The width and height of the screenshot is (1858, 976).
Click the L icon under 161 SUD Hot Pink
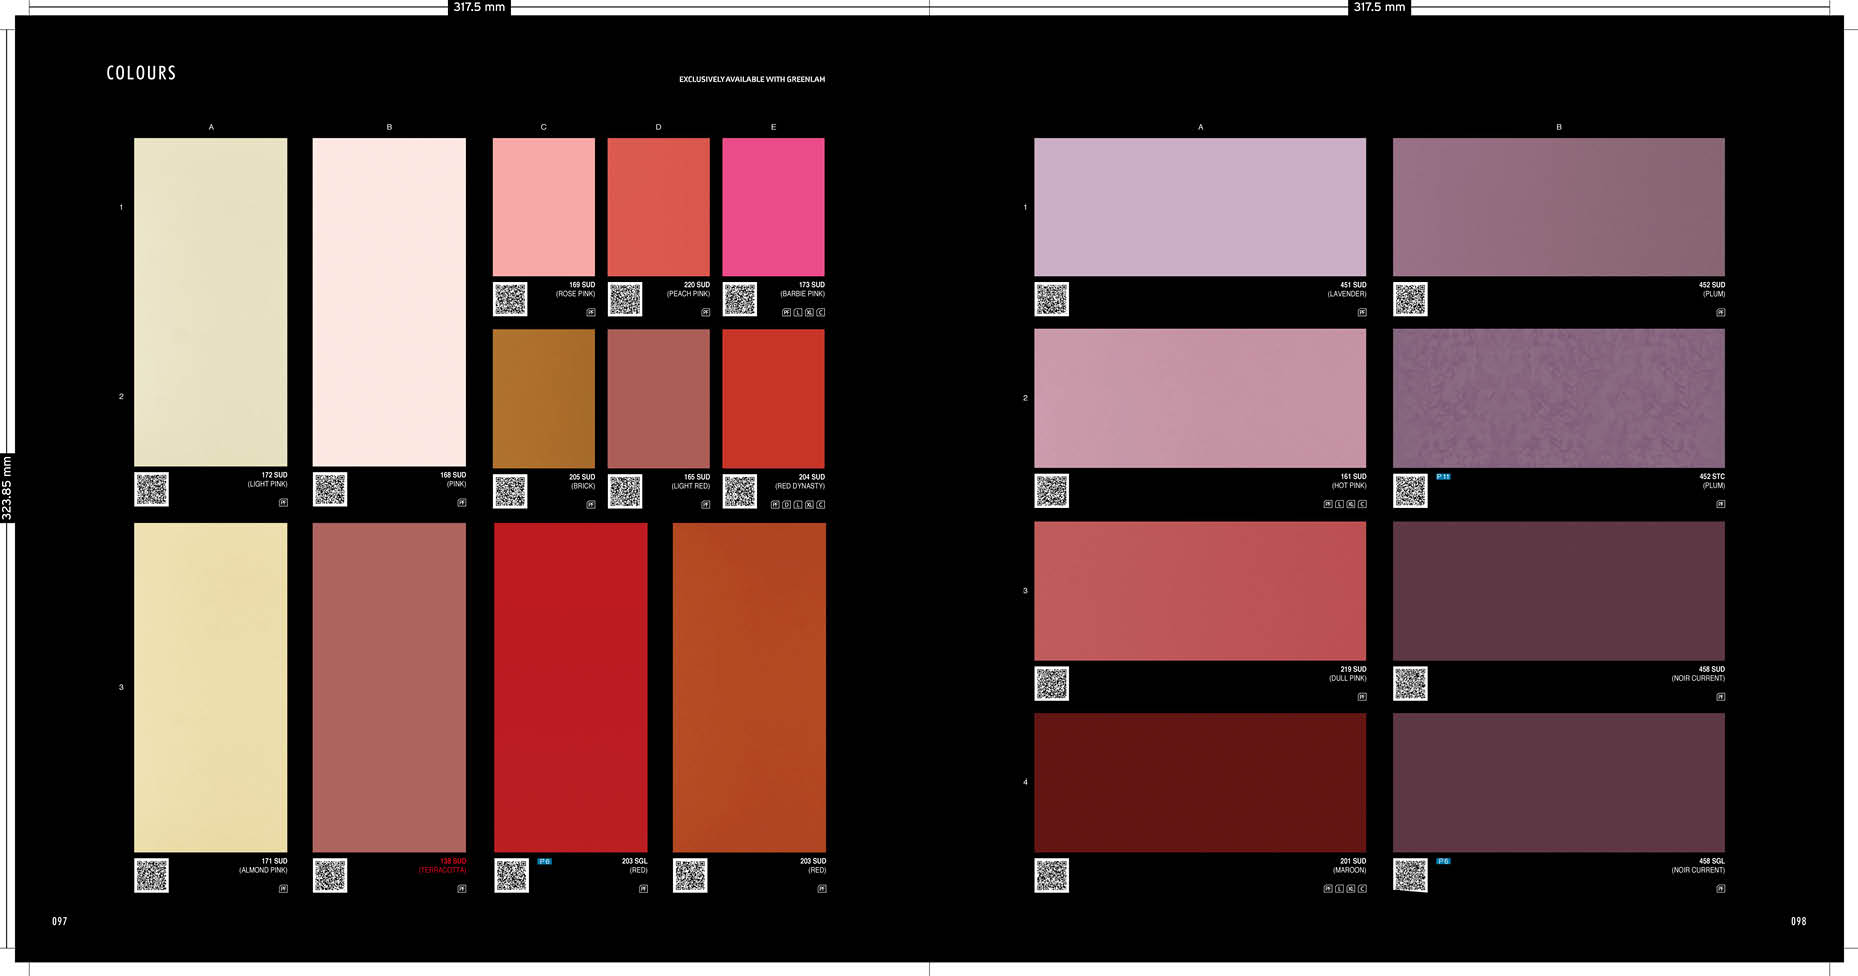tap(1339, 504)
